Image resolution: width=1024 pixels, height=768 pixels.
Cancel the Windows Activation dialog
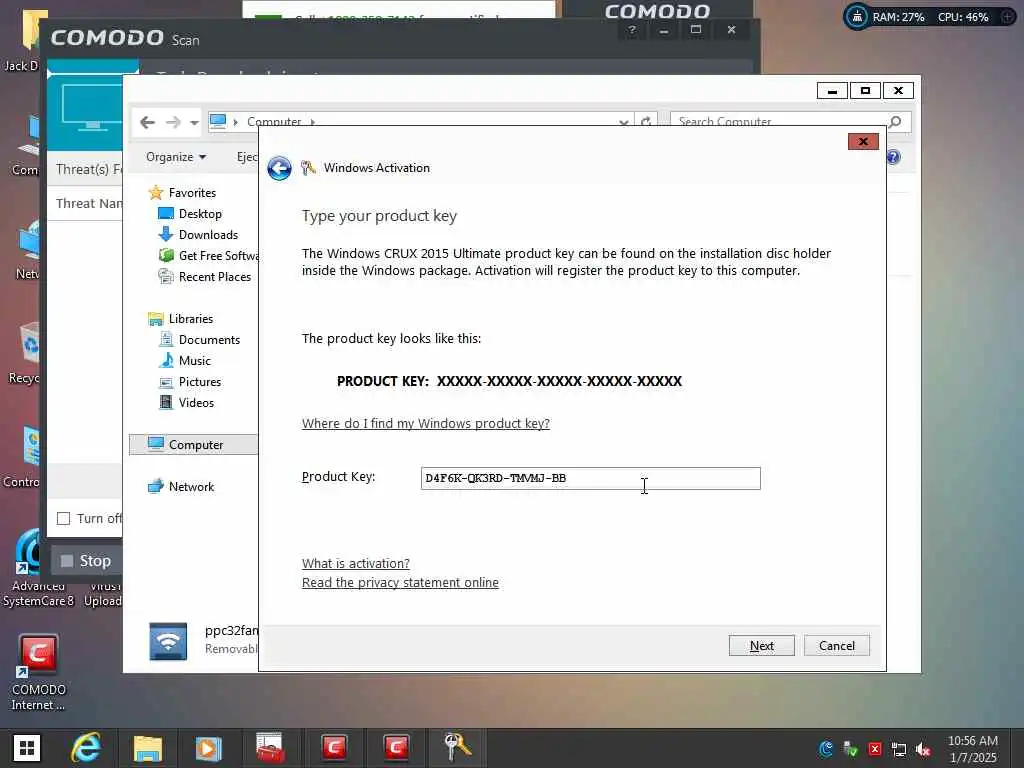(x=837, y=645)
